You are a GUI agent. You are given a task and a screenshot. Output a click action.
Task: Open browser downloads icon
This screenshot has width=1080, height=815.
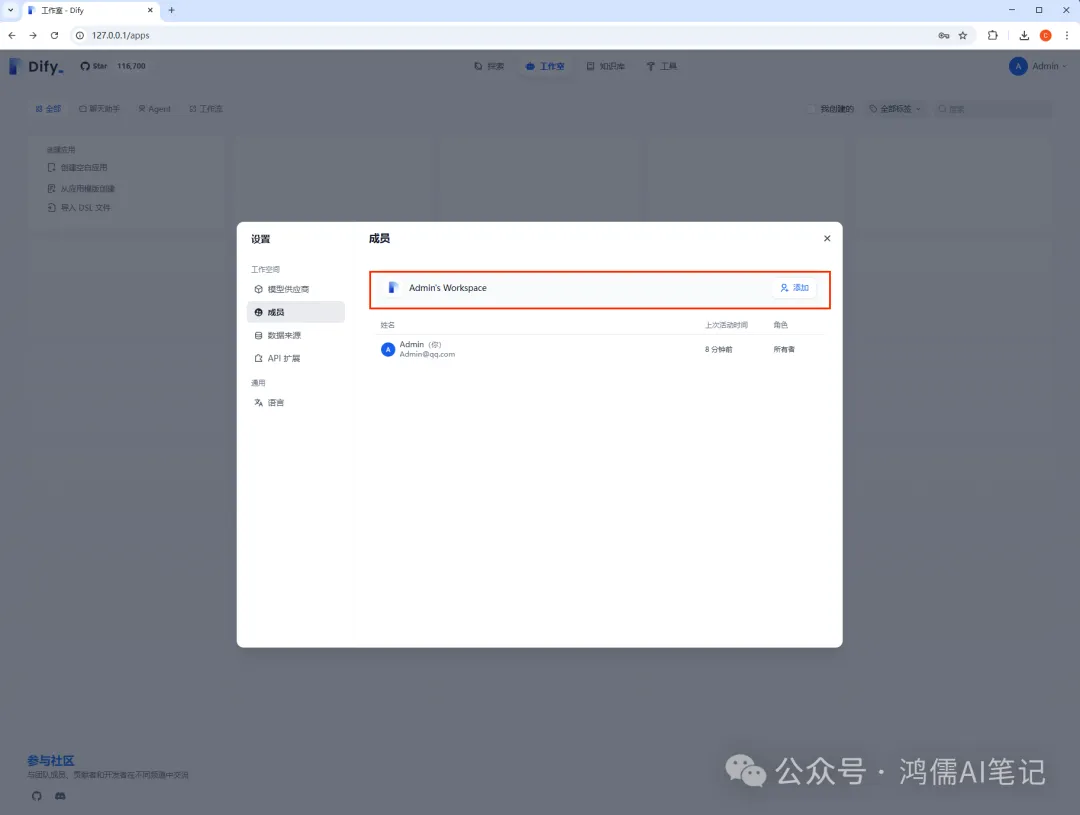[x=1024, y=35]
